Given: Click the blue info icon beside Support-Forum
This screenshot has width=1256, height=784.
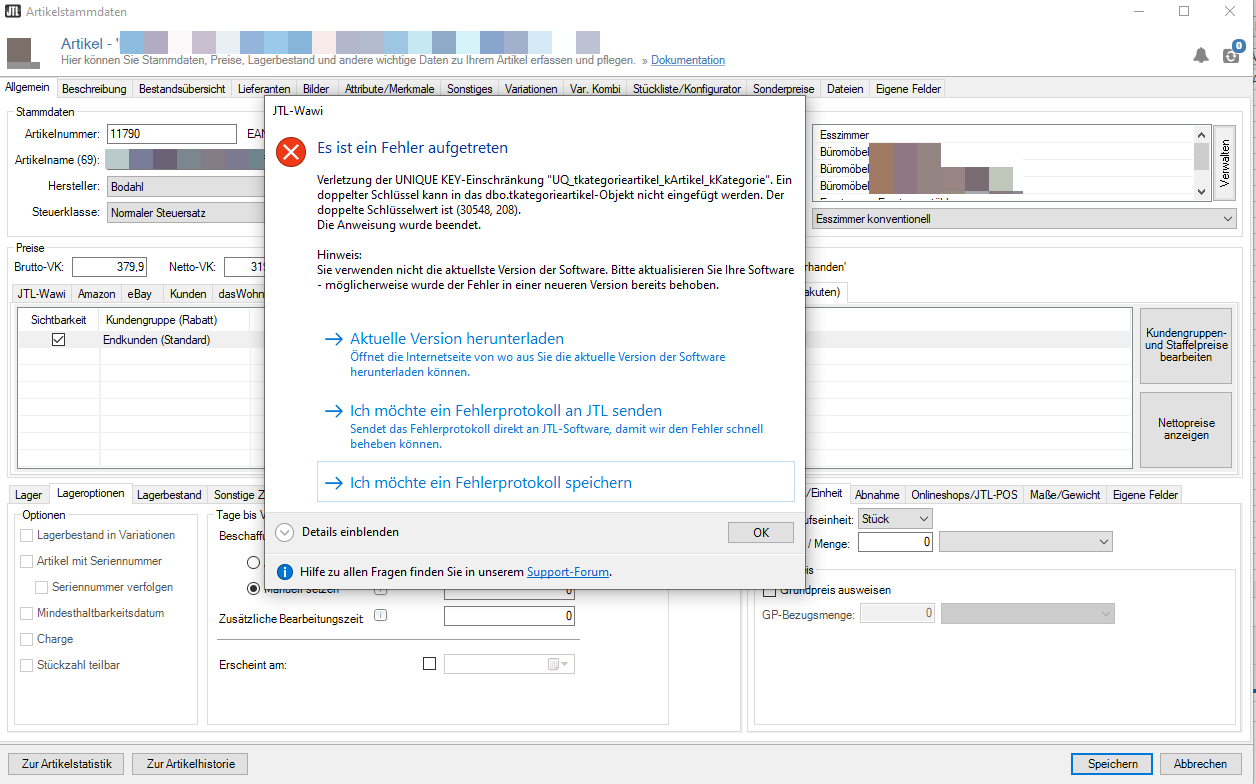Looking at the screenshot, I should pos(284,572).
